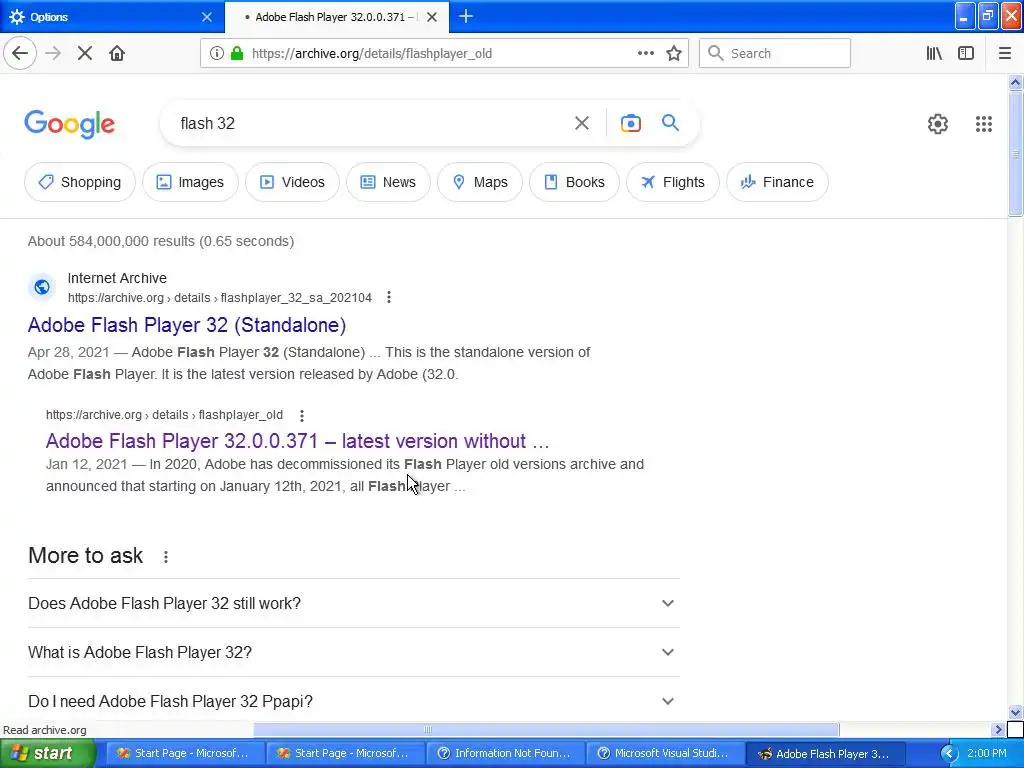Switch to Information Not Found taskbar window
Viewport: 1024px width, 768px height.
tap(505, 753)
